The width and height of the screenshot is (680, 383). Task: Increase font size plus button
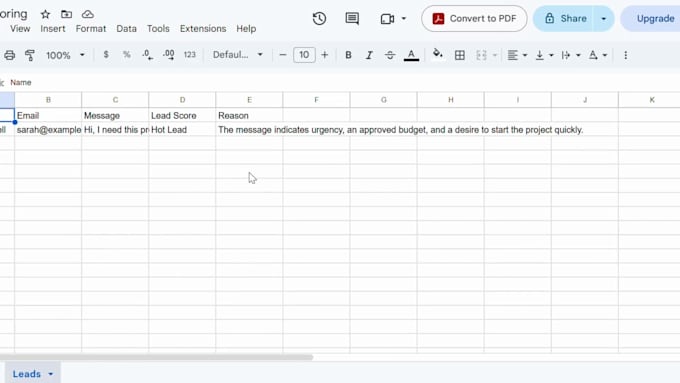pos(324,55)
